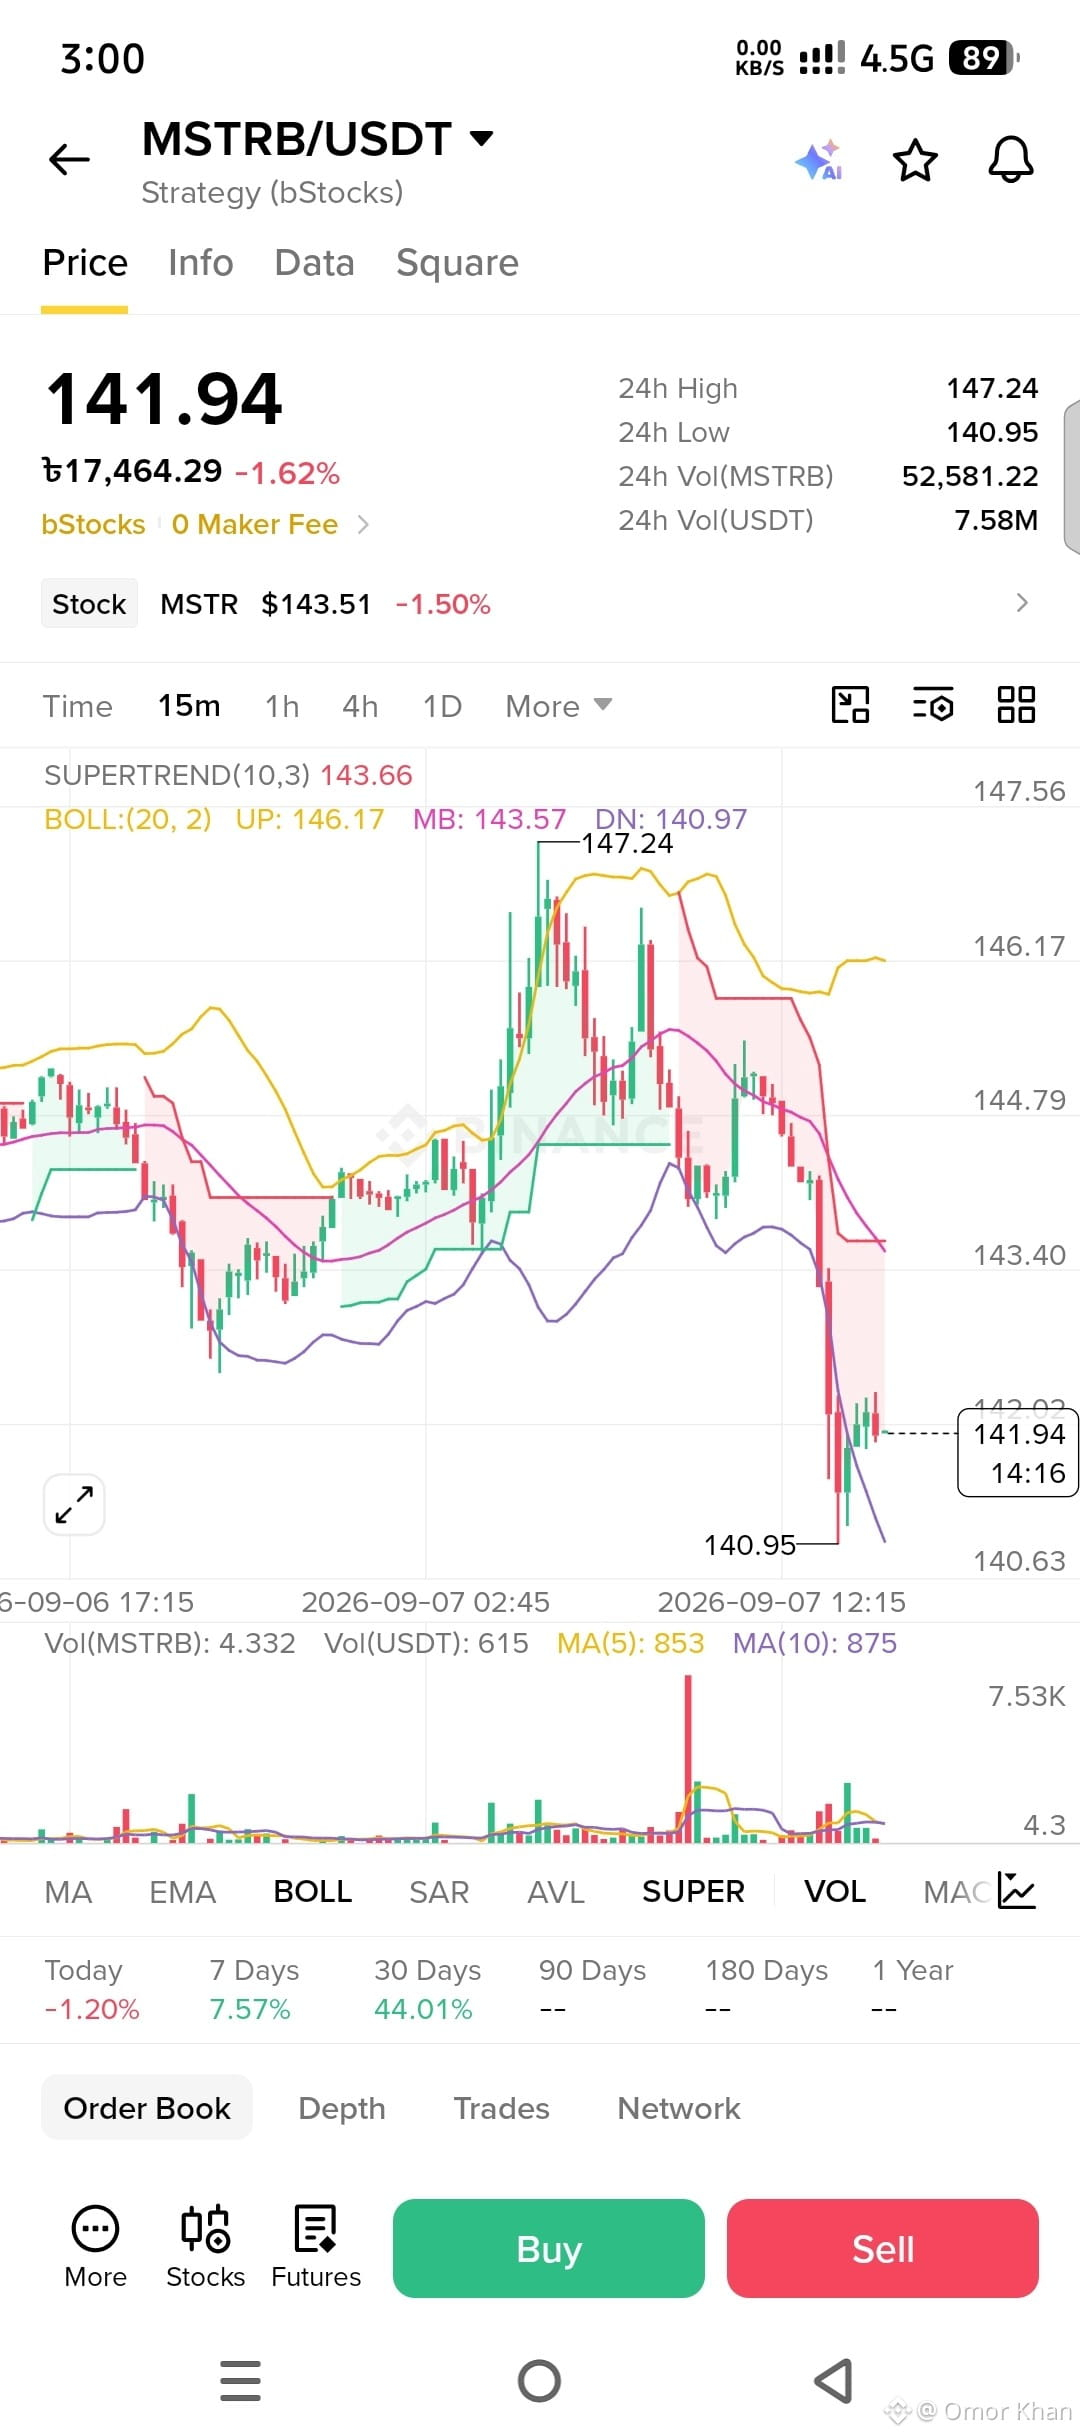Tap the green Buy button

[x=549, y=2248]
